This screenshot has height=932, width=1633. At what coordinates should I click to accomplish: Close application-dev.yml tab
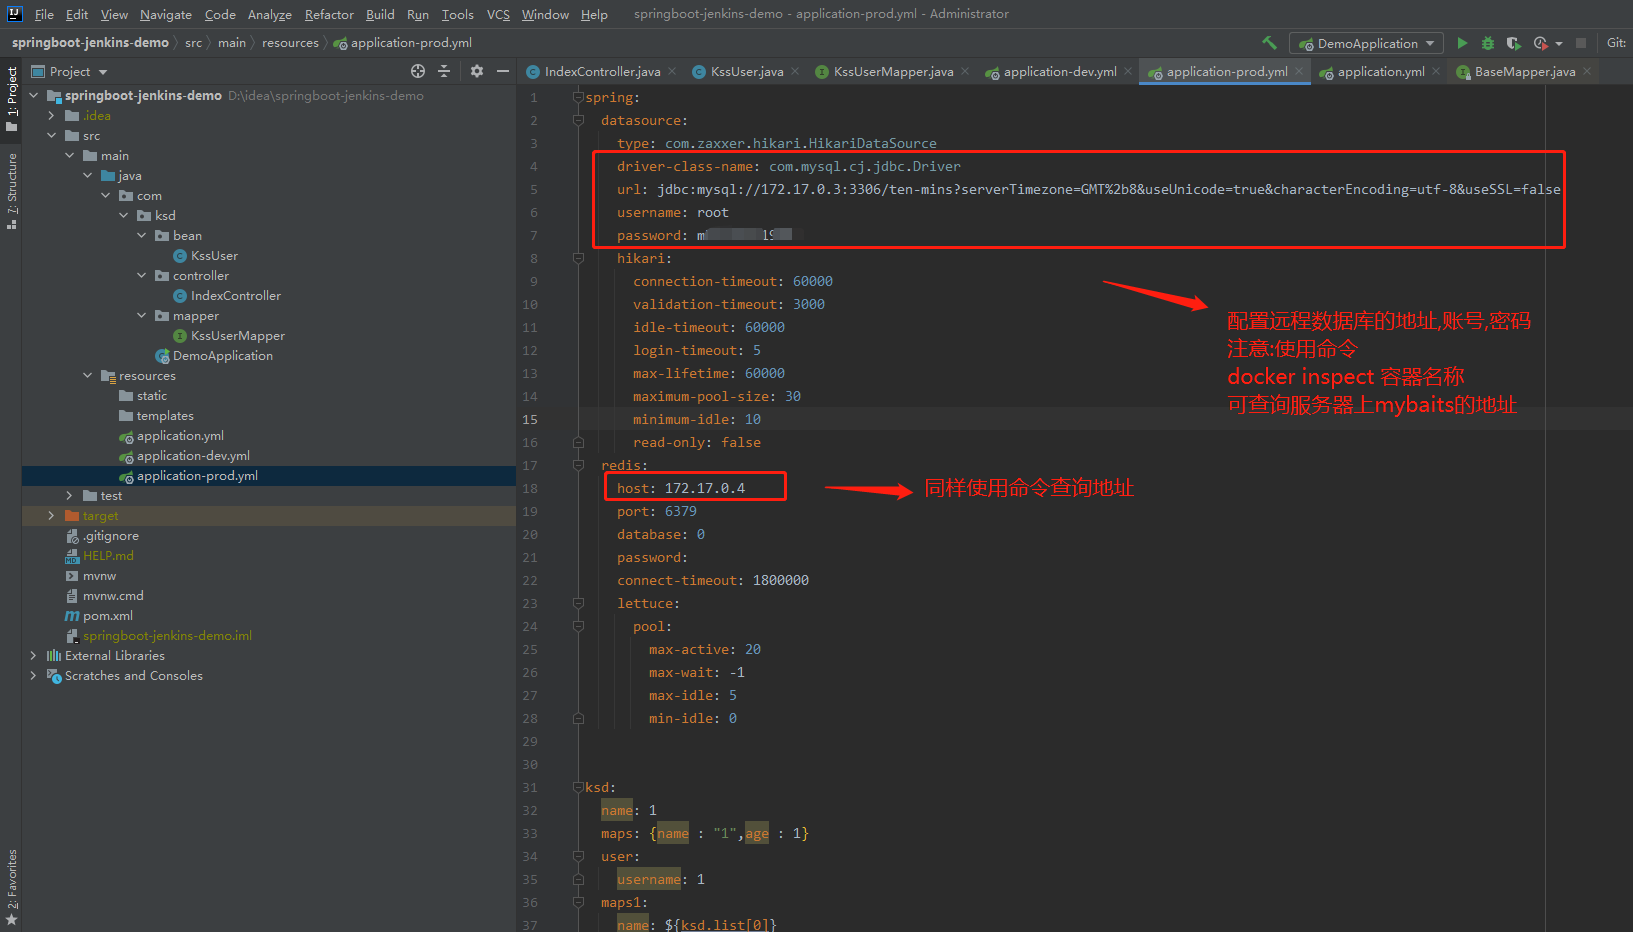click(1128, 71)
